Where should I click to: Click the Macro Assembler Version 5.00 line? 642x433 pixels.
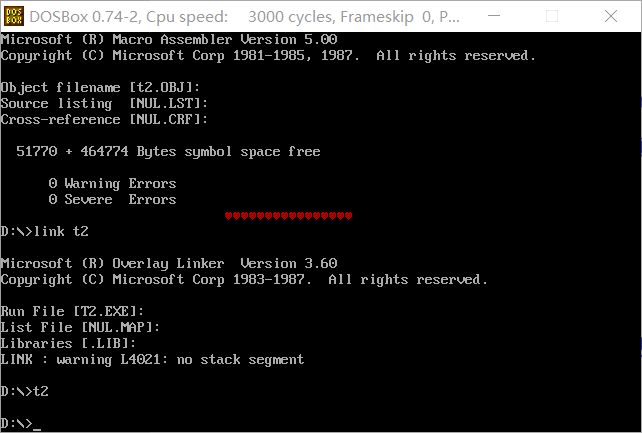pyautogui.click(x=168, y=40)
